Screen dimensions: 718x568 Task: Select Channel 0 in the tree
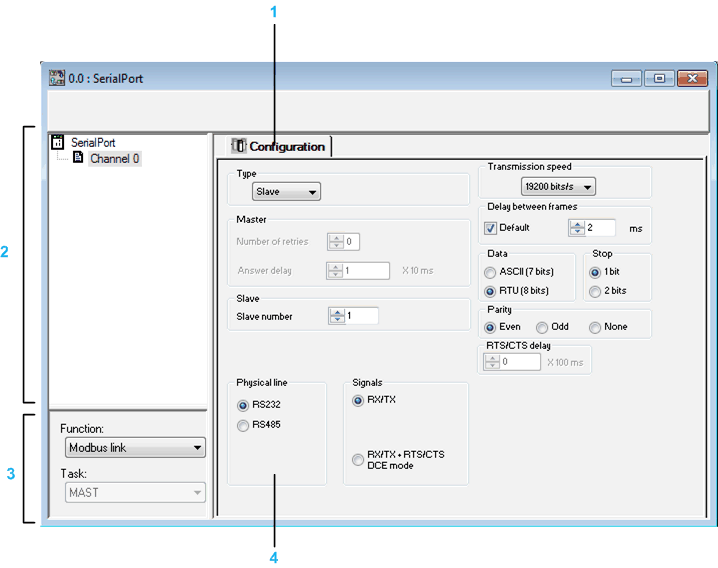tap(114, 158)
